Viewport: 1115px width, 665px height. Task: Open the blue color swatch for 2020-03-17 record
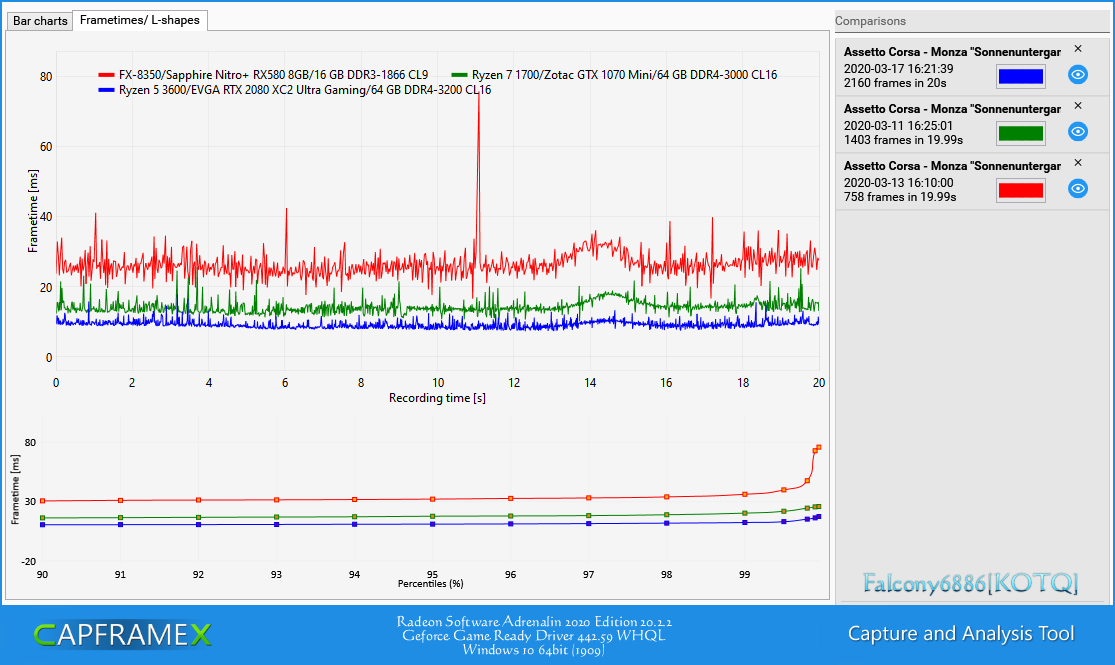[1020, 76]
